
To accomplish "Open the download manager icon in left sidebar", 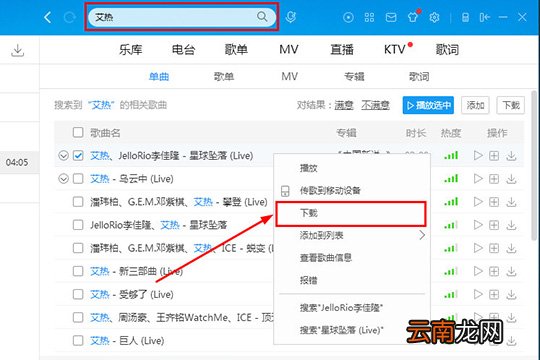I will [18, 51].
